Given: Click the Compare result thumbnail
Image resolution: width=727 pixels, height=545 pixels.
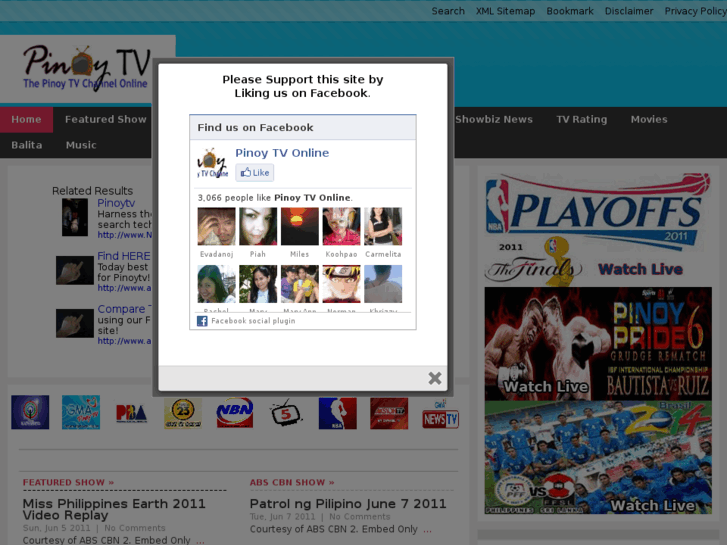Looking at the screenshot, I should 75,323.
